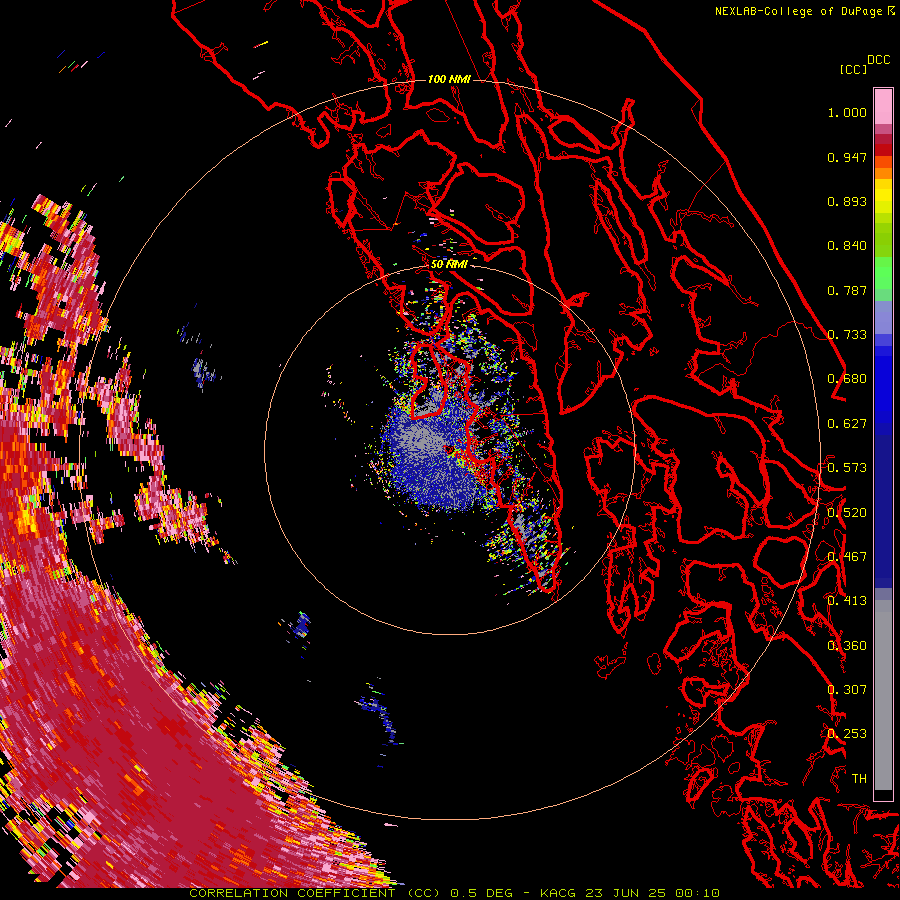Select the 100 NMI range ring label
This screenshot has width=900, height=900.
pos(449,79)
